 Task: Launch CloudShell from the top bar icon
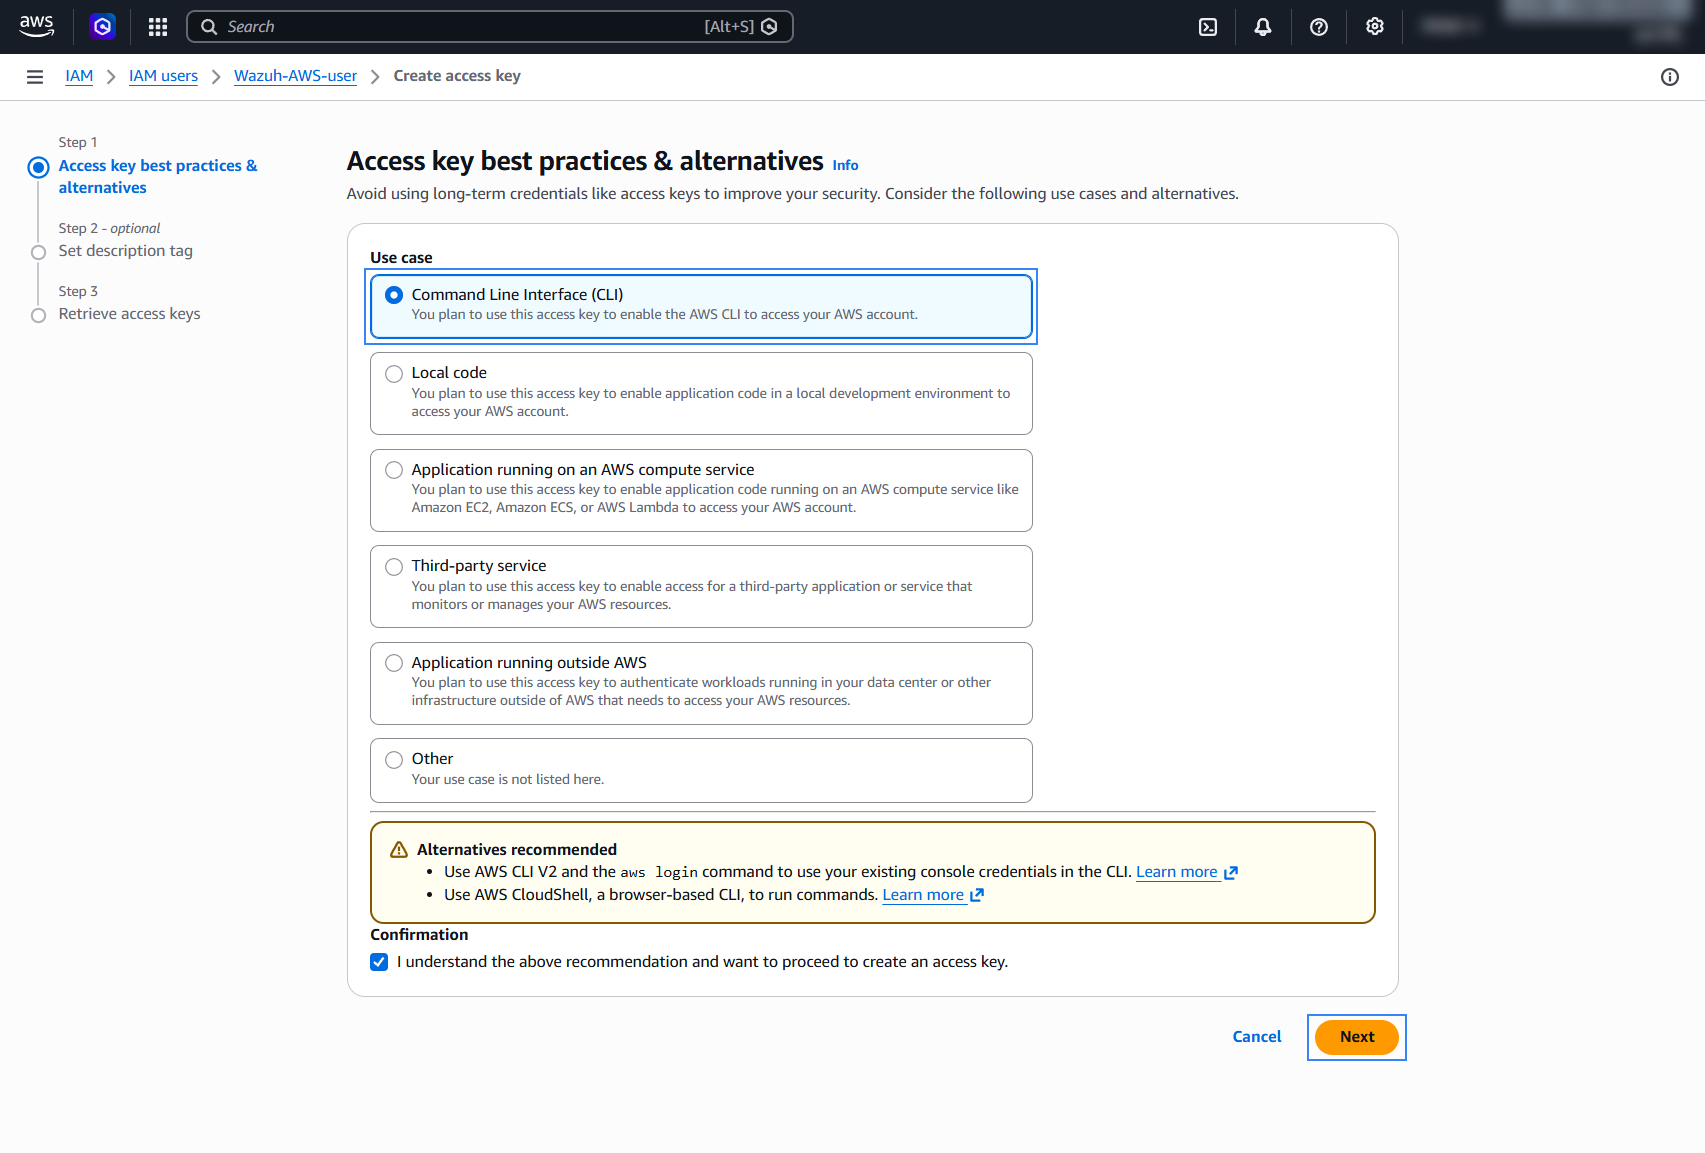click(x=1208, y=27)
